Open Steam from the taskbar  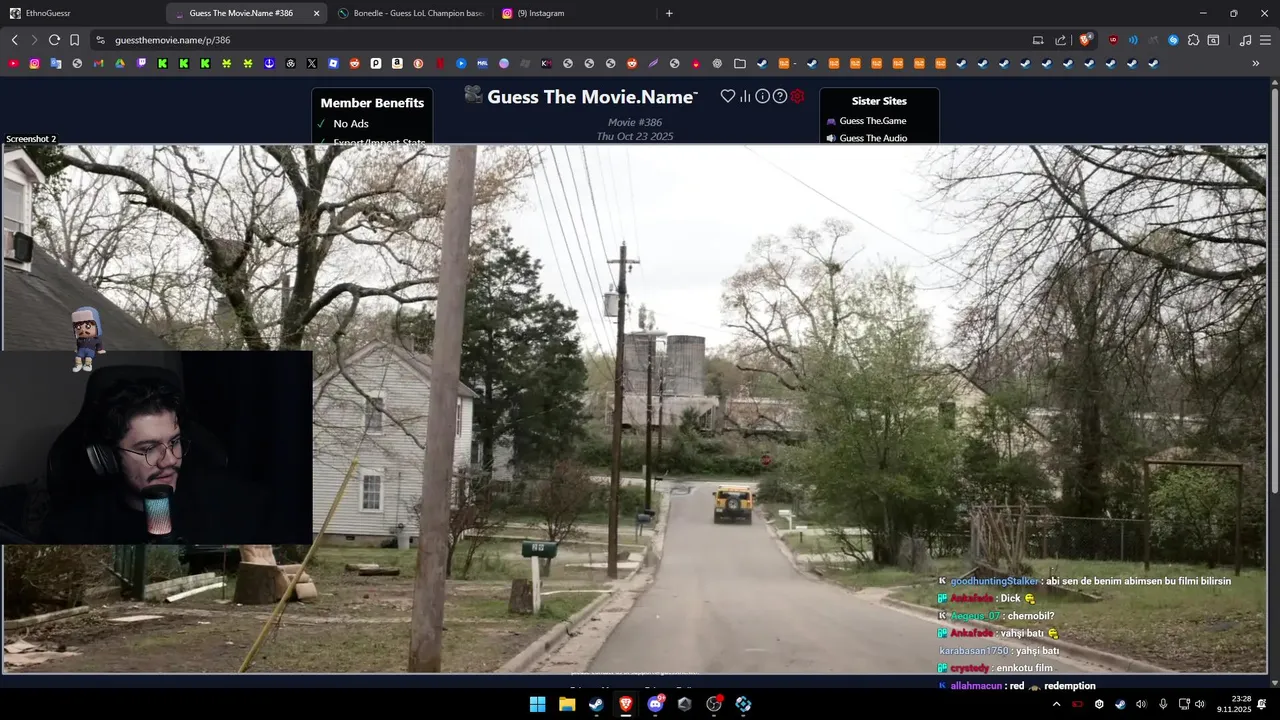(596, 704)
